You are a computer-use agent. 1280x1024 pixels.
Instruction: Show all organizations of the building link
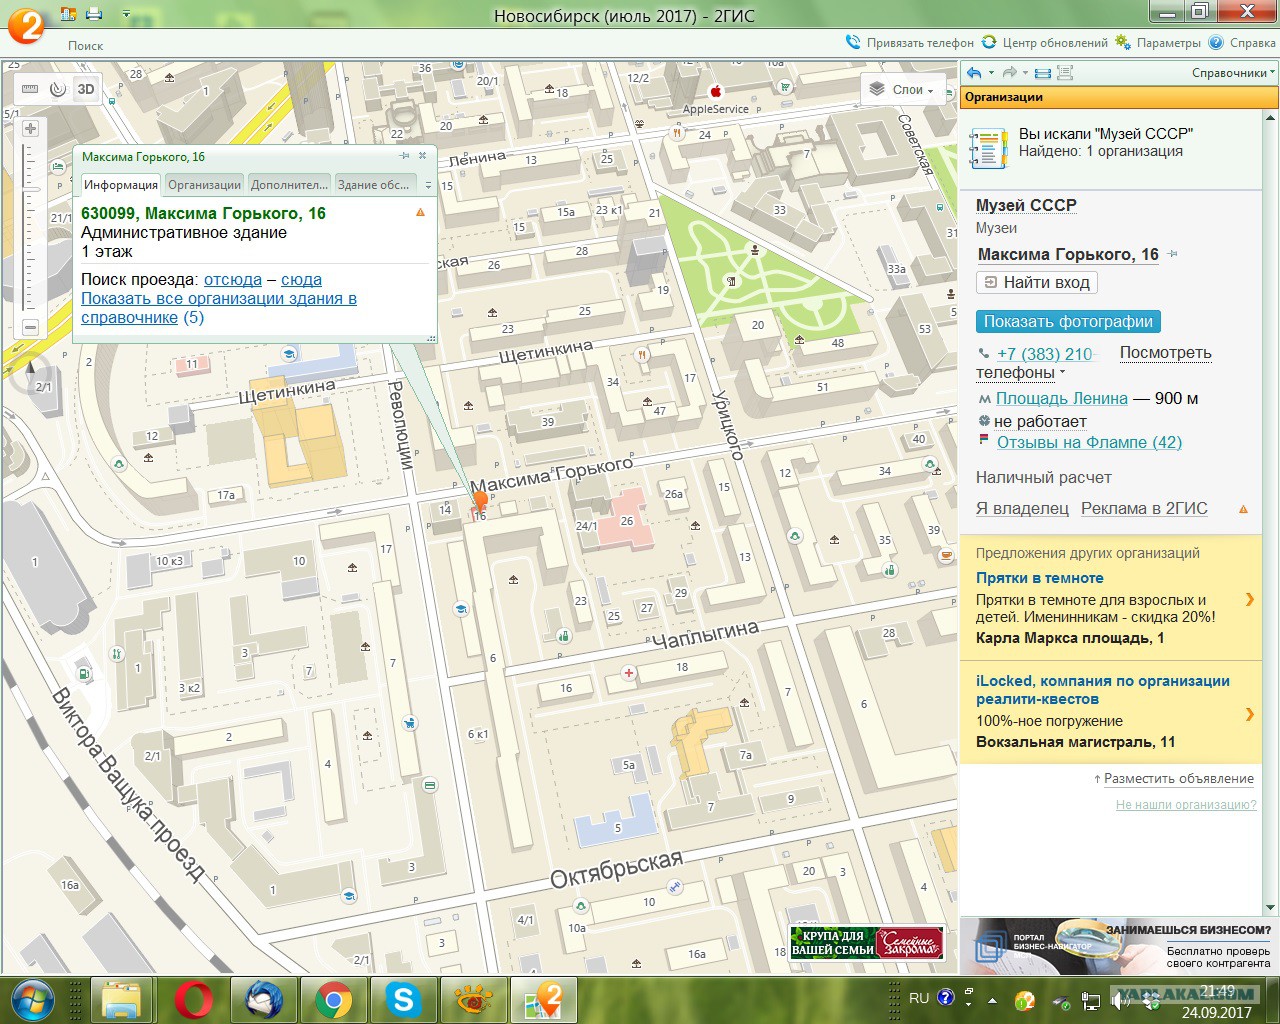[x=219, y=308]
